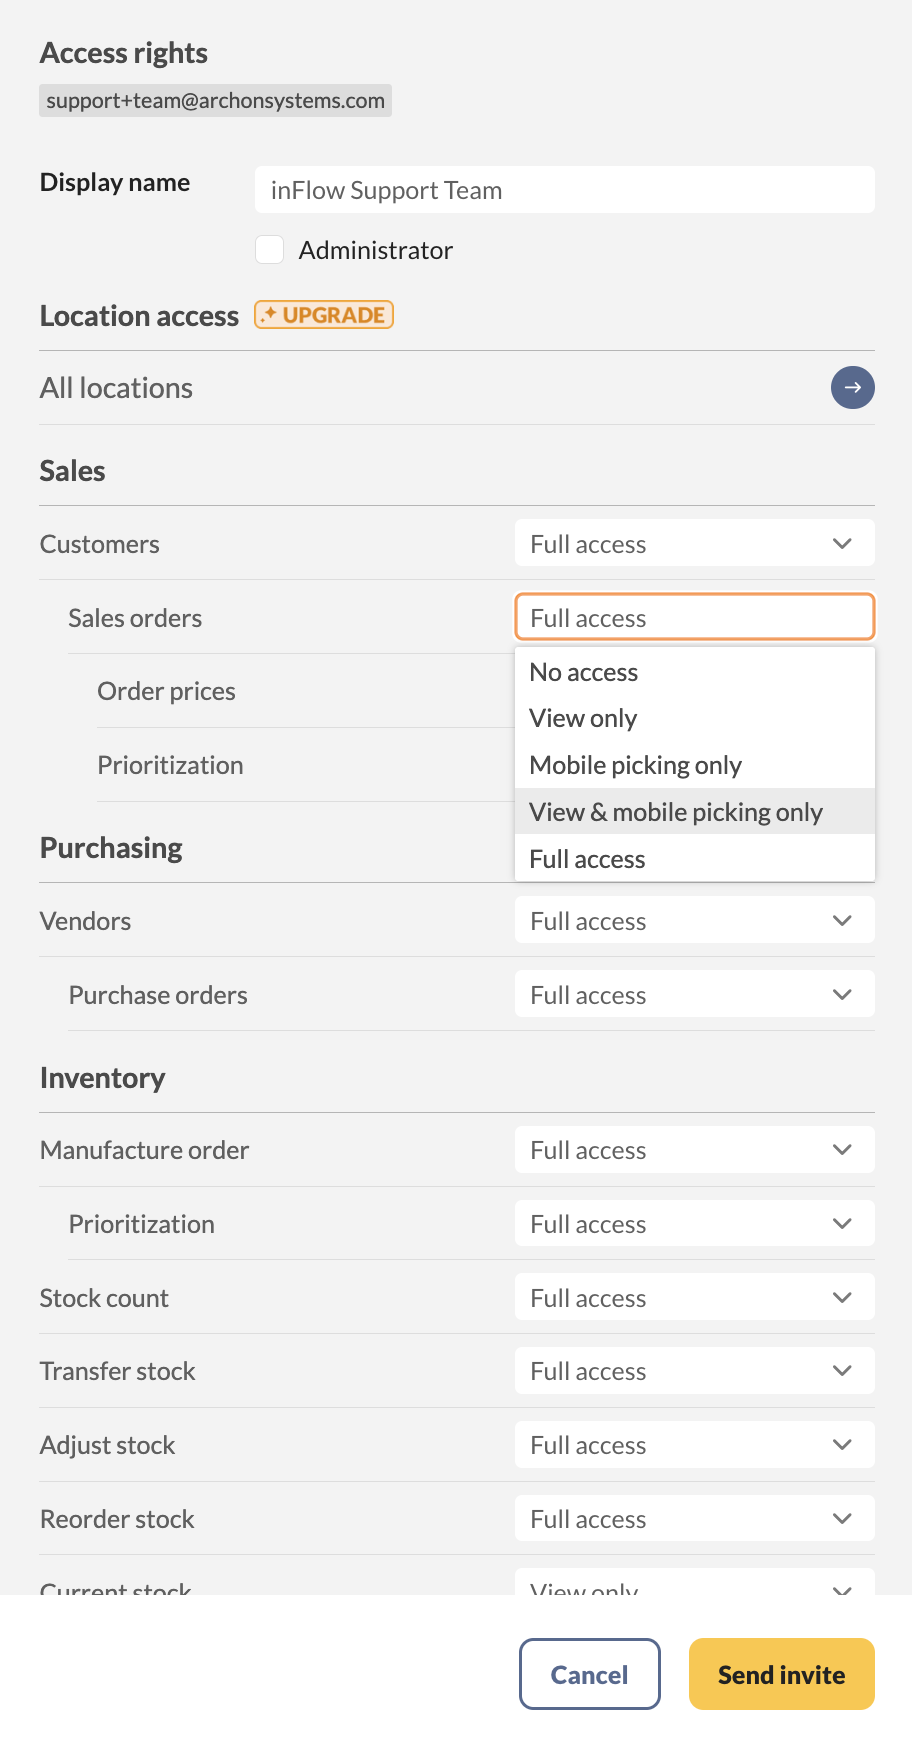
Task: Expand the Purchase orders access dropdown
Action: click(x=694, y=995)
